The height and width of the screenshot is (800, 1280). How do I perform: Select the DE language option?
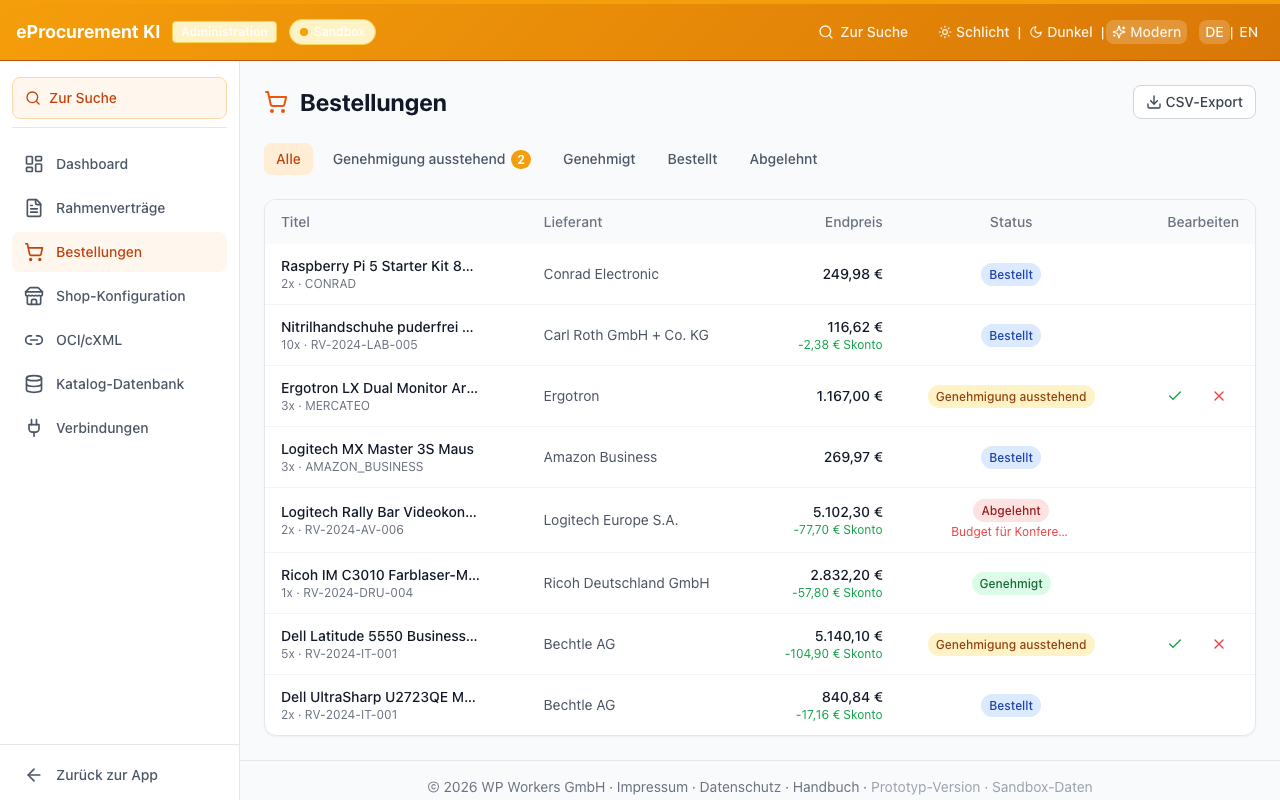pyautogui.click(x=1214, y=32)
